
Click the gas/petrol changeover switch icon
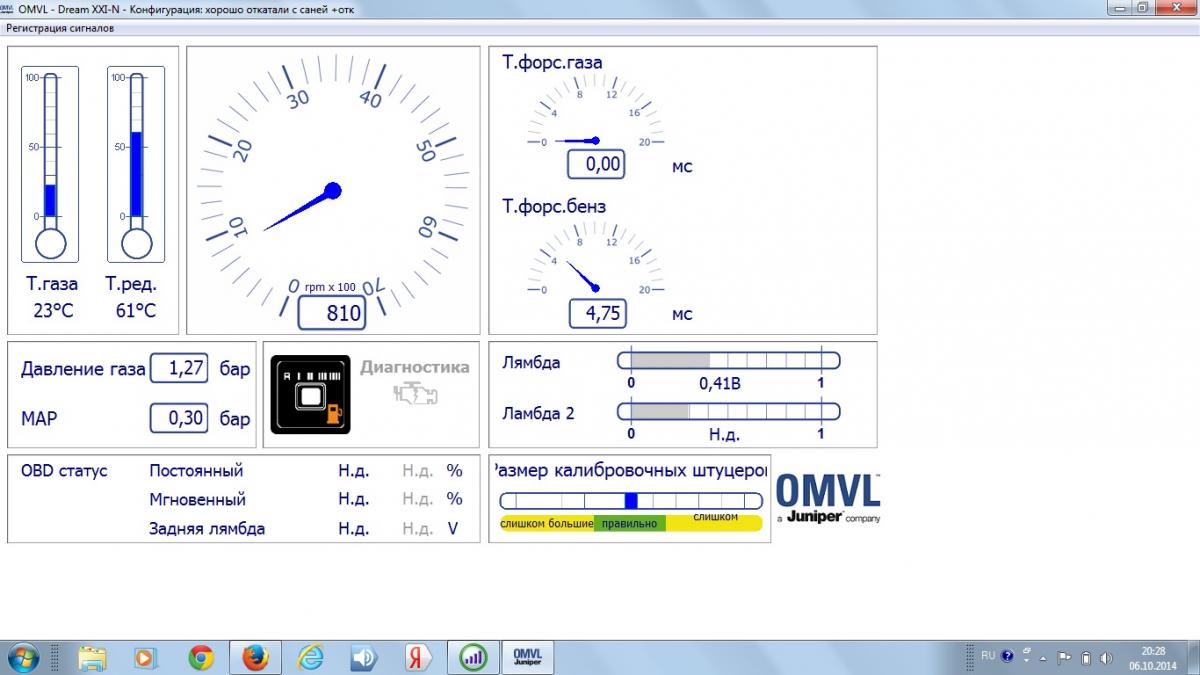tap(310, 394)
